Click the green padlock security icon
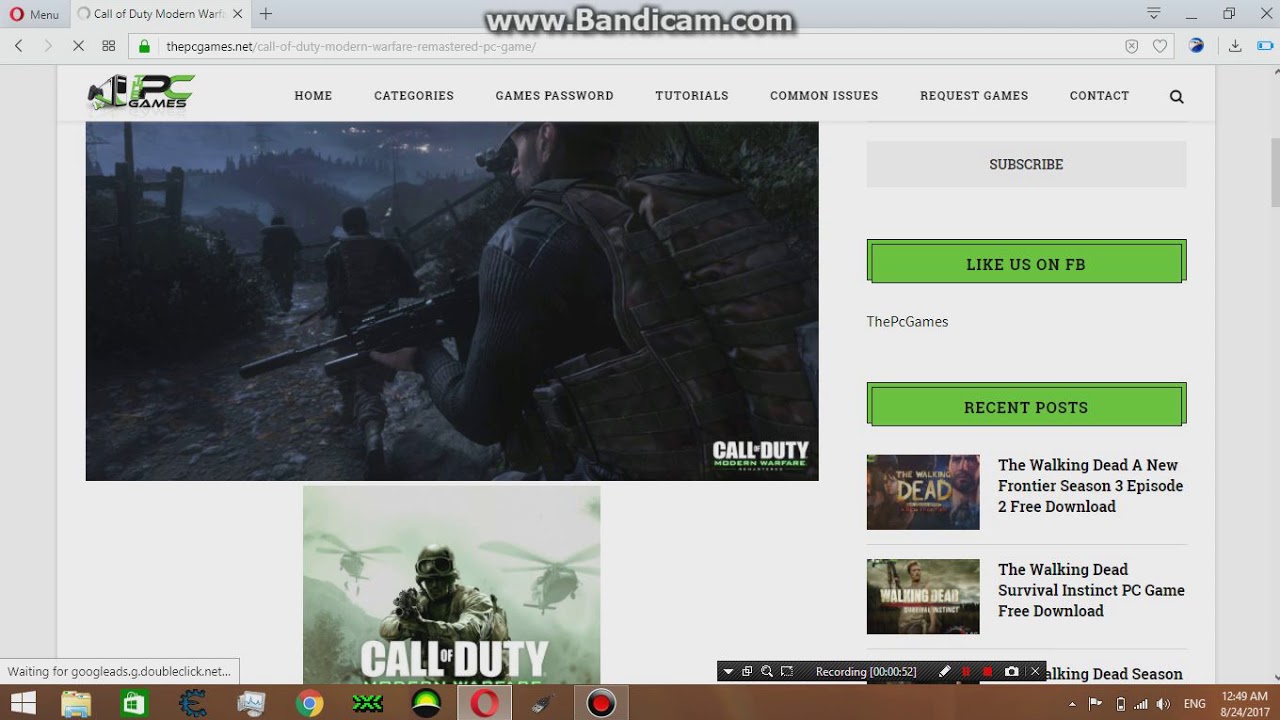This screenshot has height=720, width=1280. click(145, 46)
